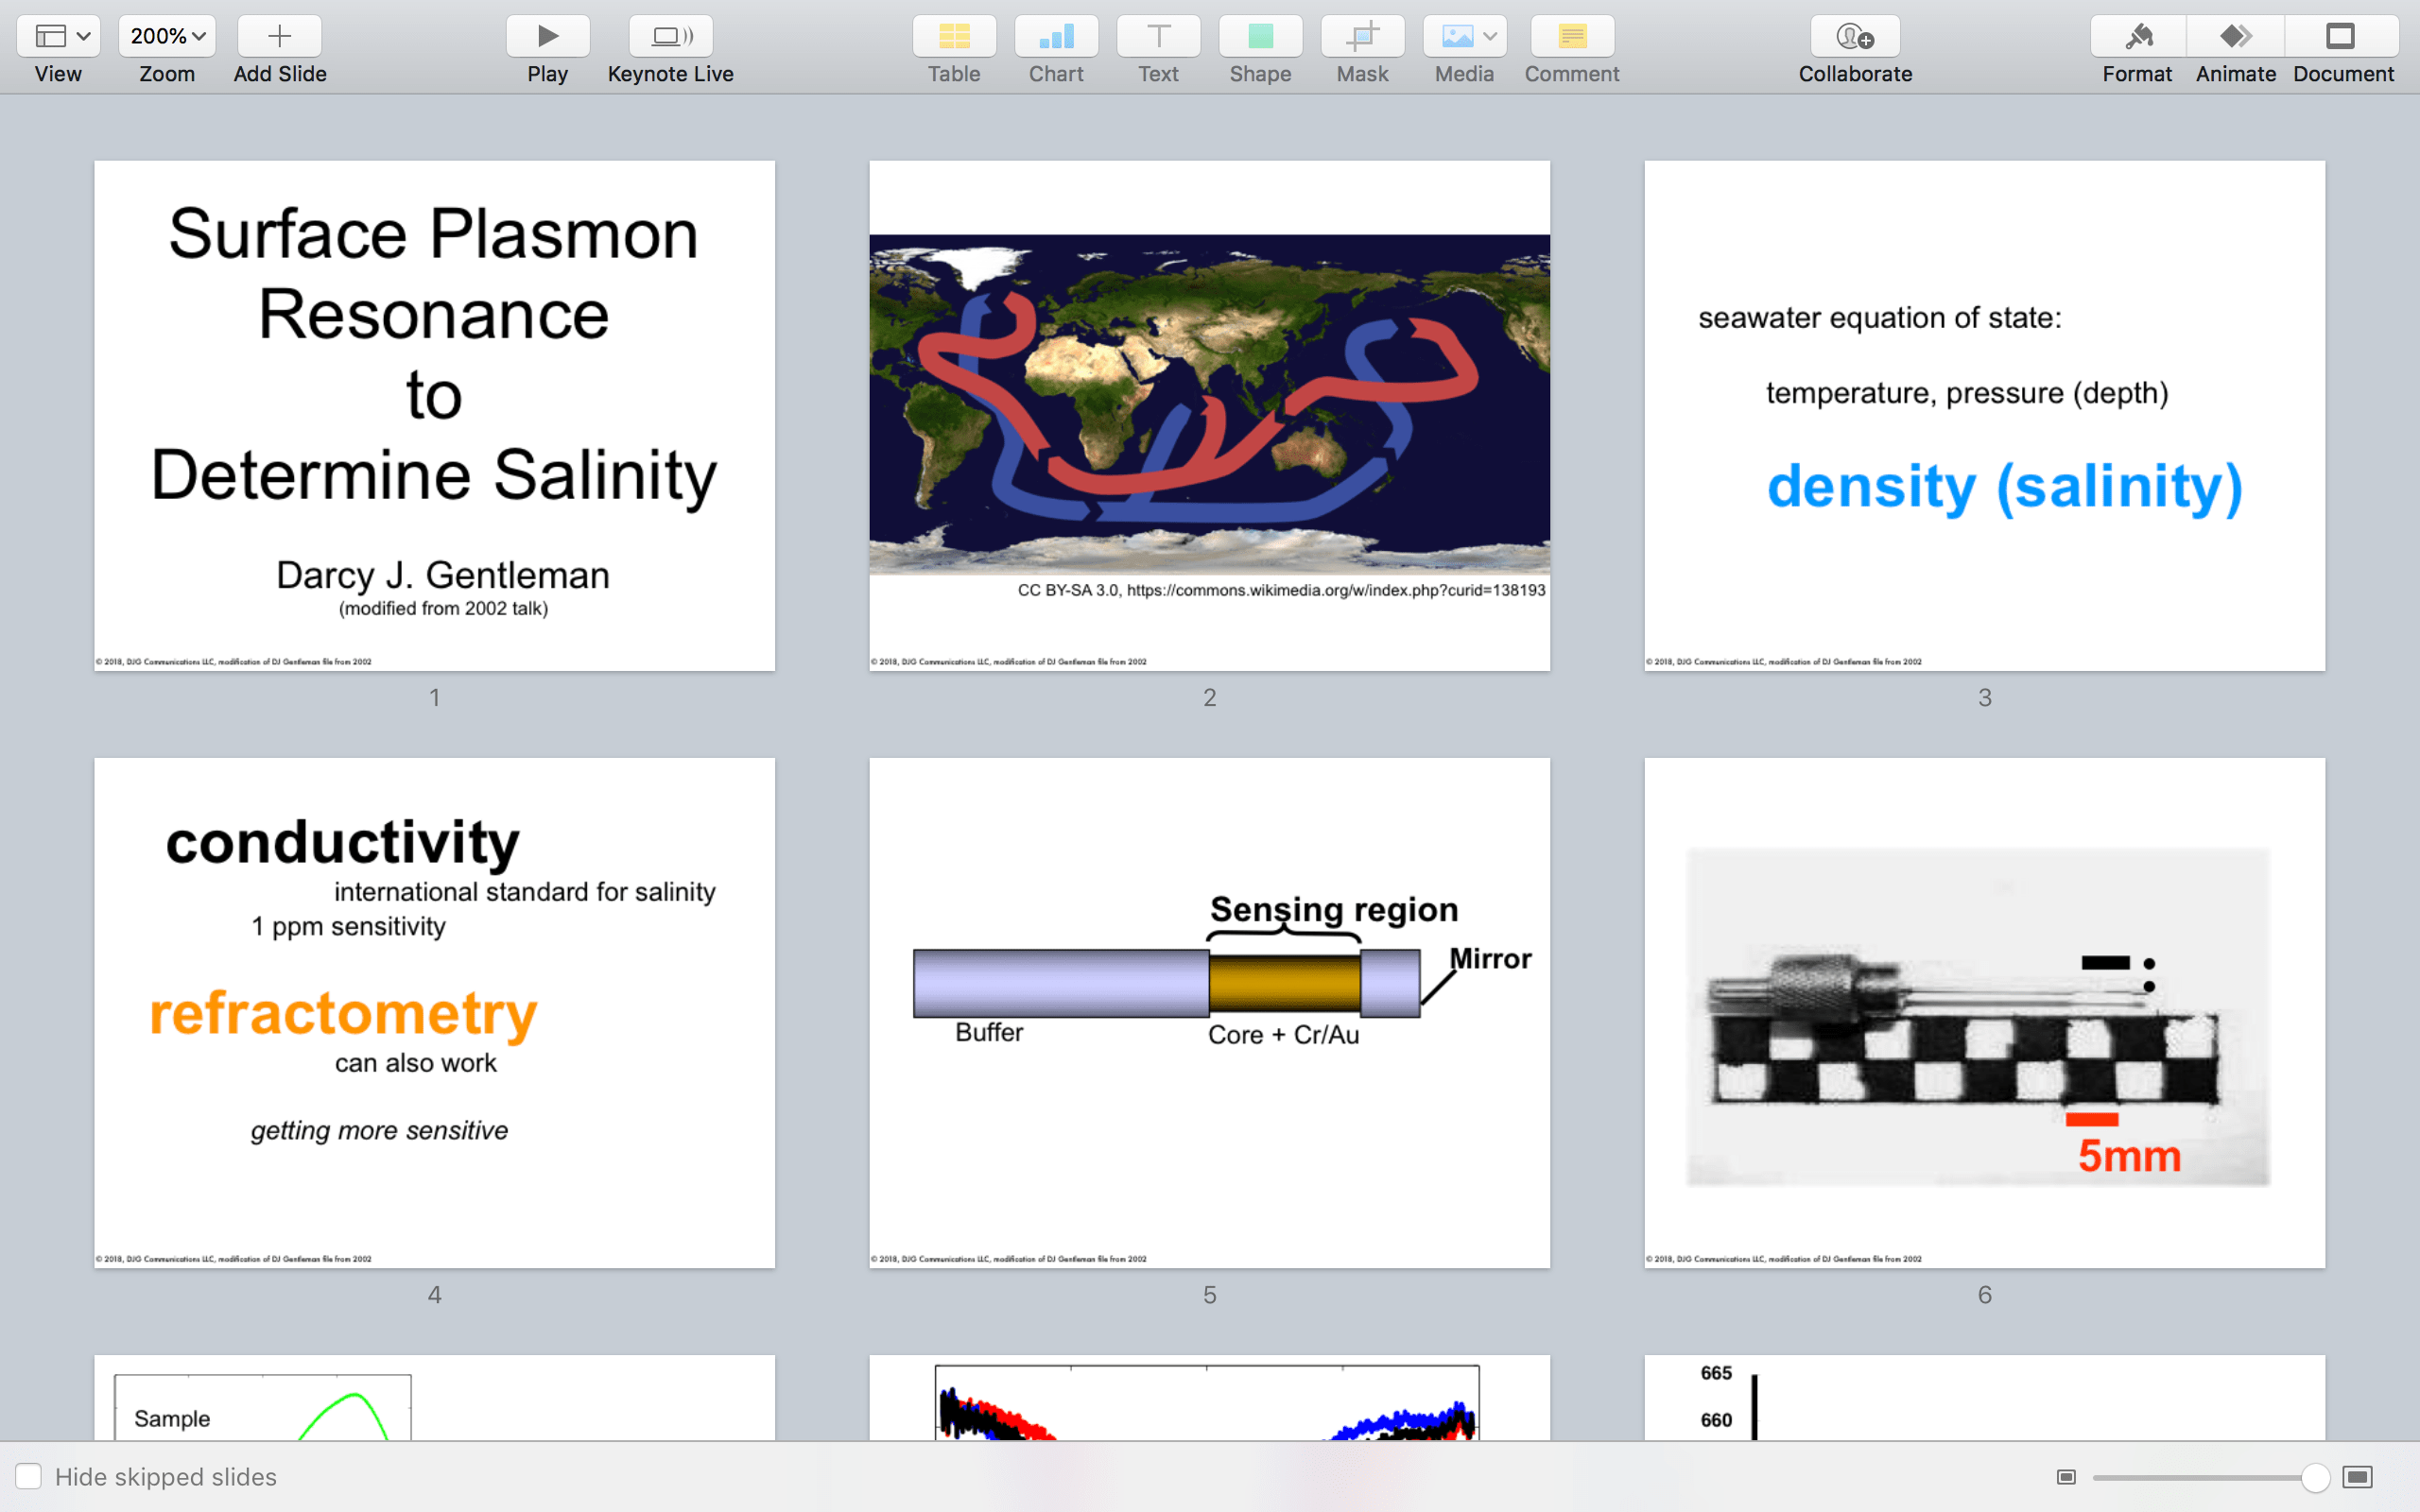Enable Hide skipped slides checkbox
The height and width of the screenshot is (1512, 2420).
(x=29, y=1476)
